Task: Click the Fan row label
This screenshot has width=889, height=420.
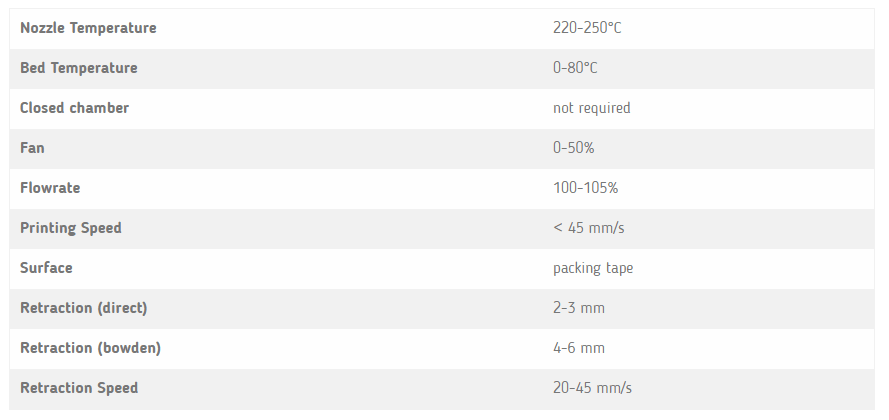Action: click(x=32, y=148)
